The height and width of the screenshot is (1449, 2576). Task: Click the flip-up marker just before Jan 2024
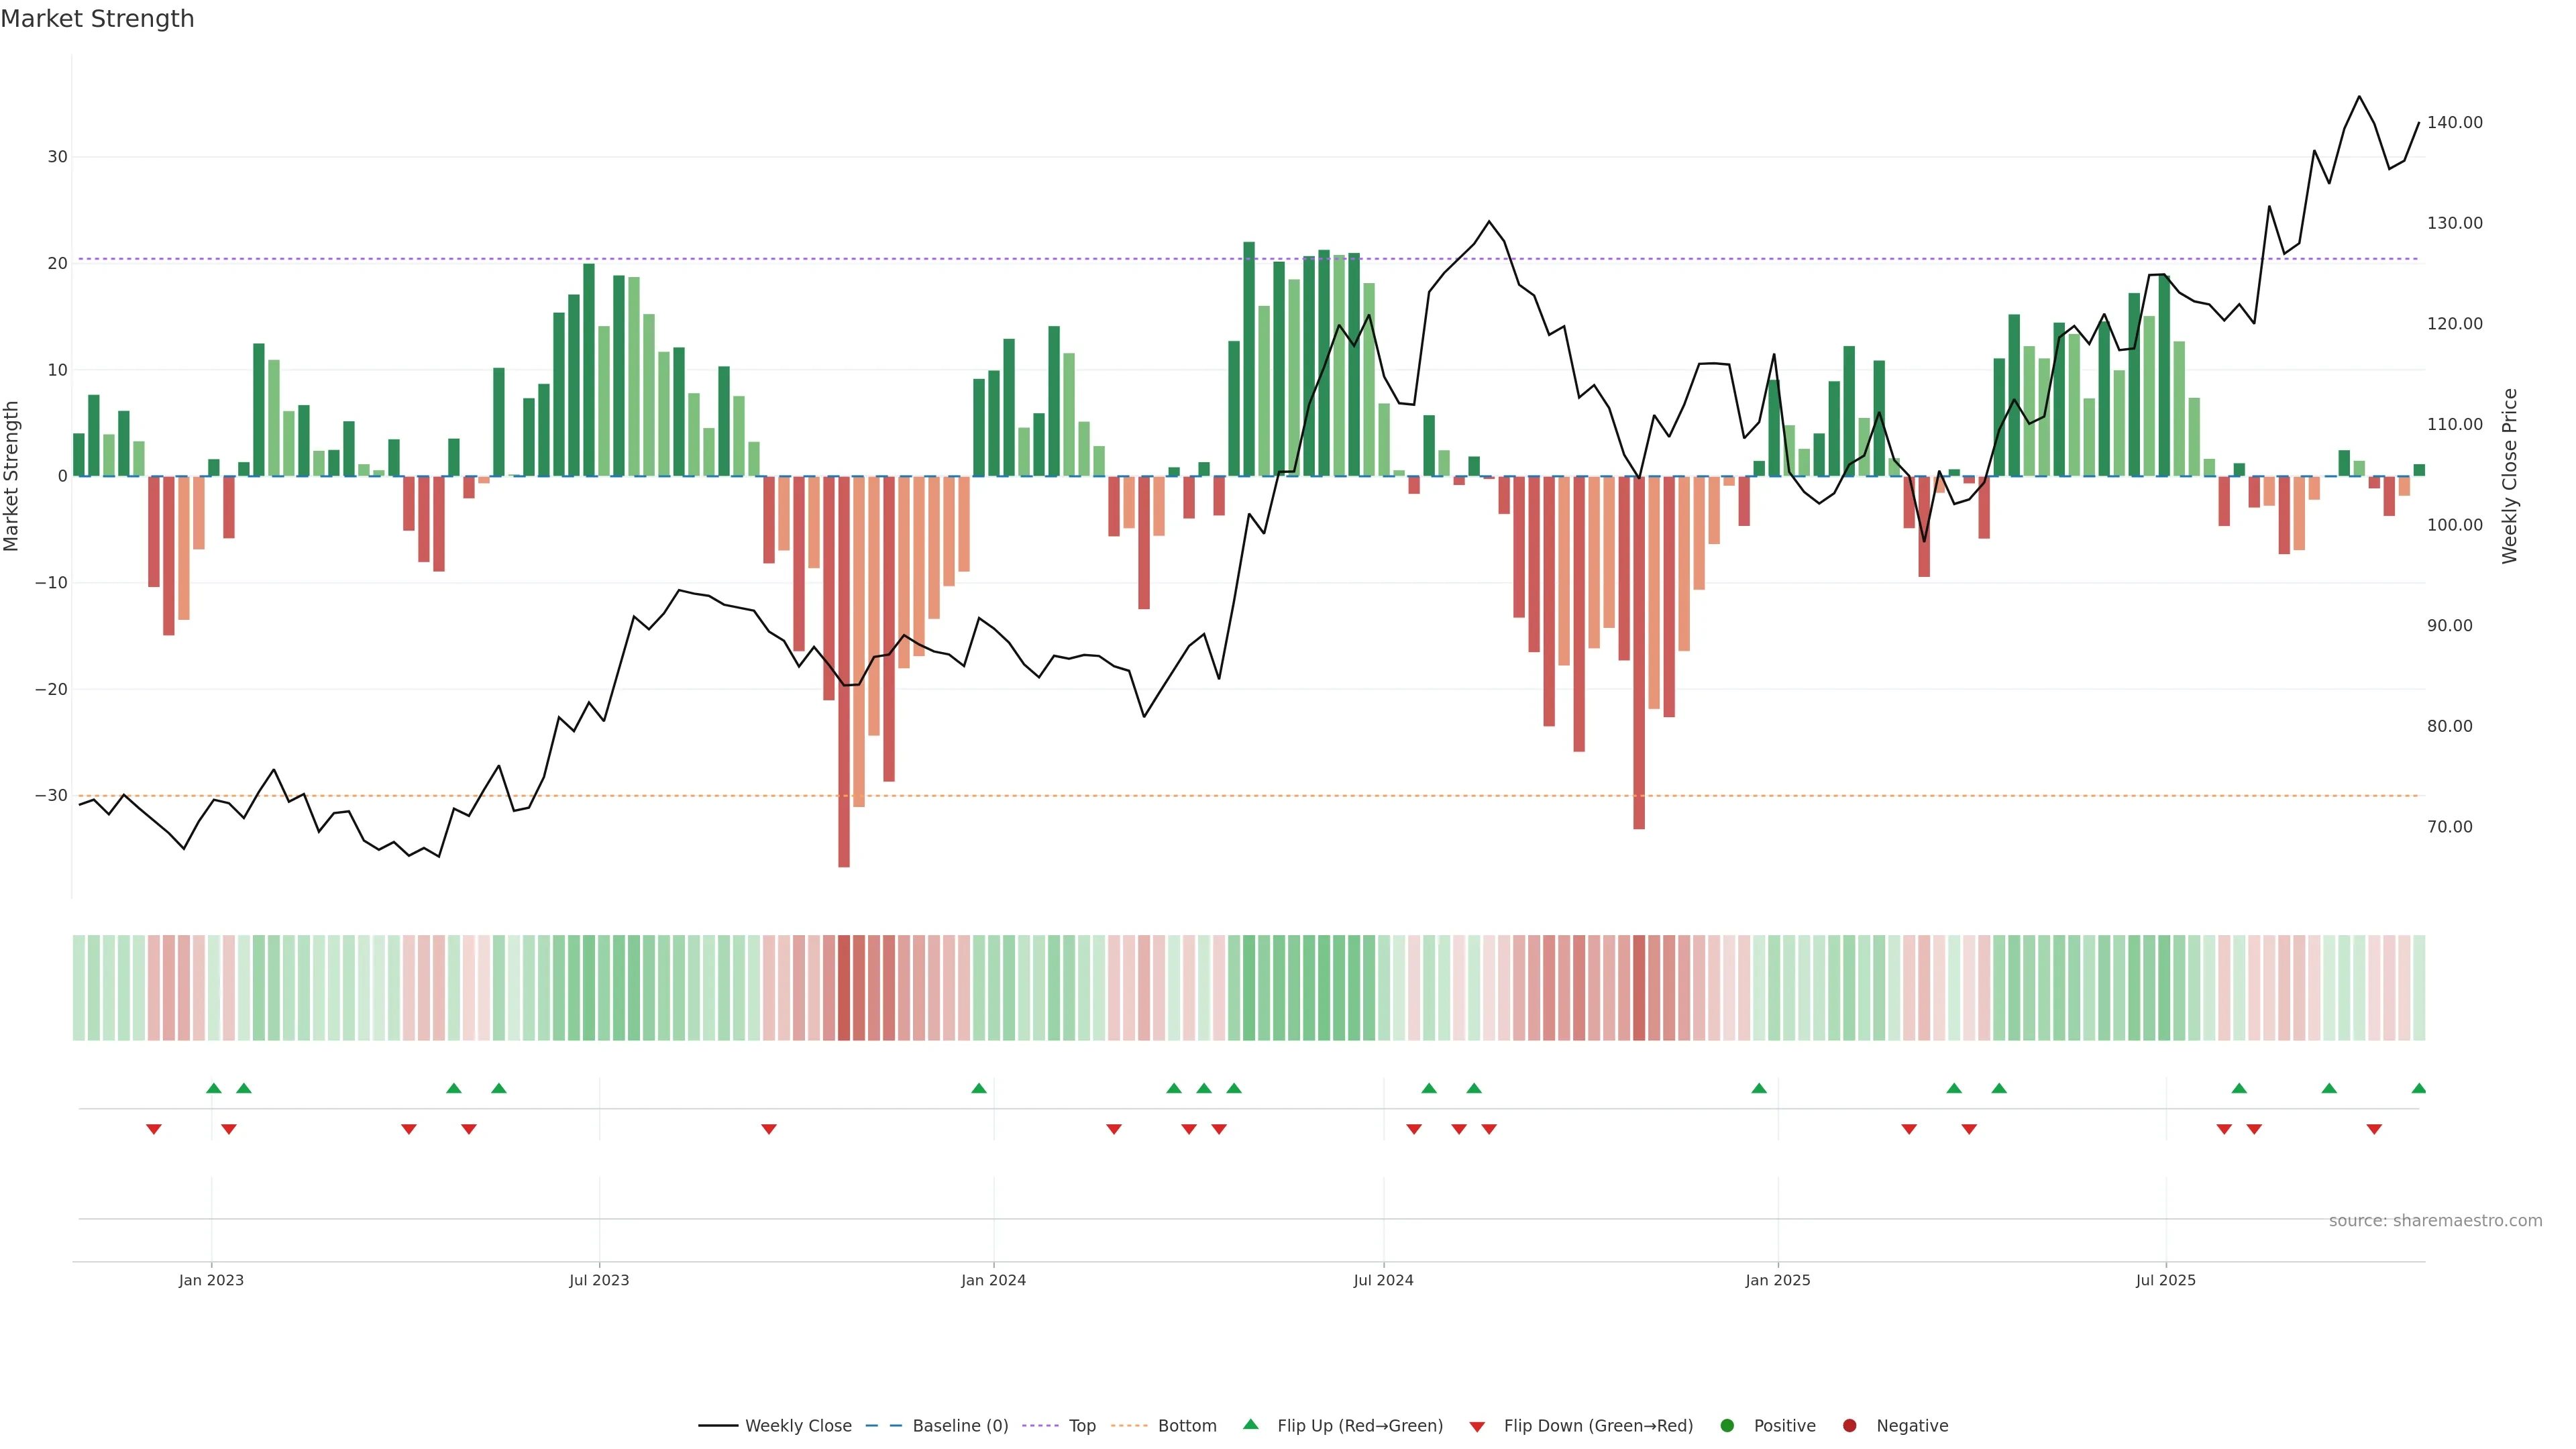pyautogui.click(x=979, y=1088)
